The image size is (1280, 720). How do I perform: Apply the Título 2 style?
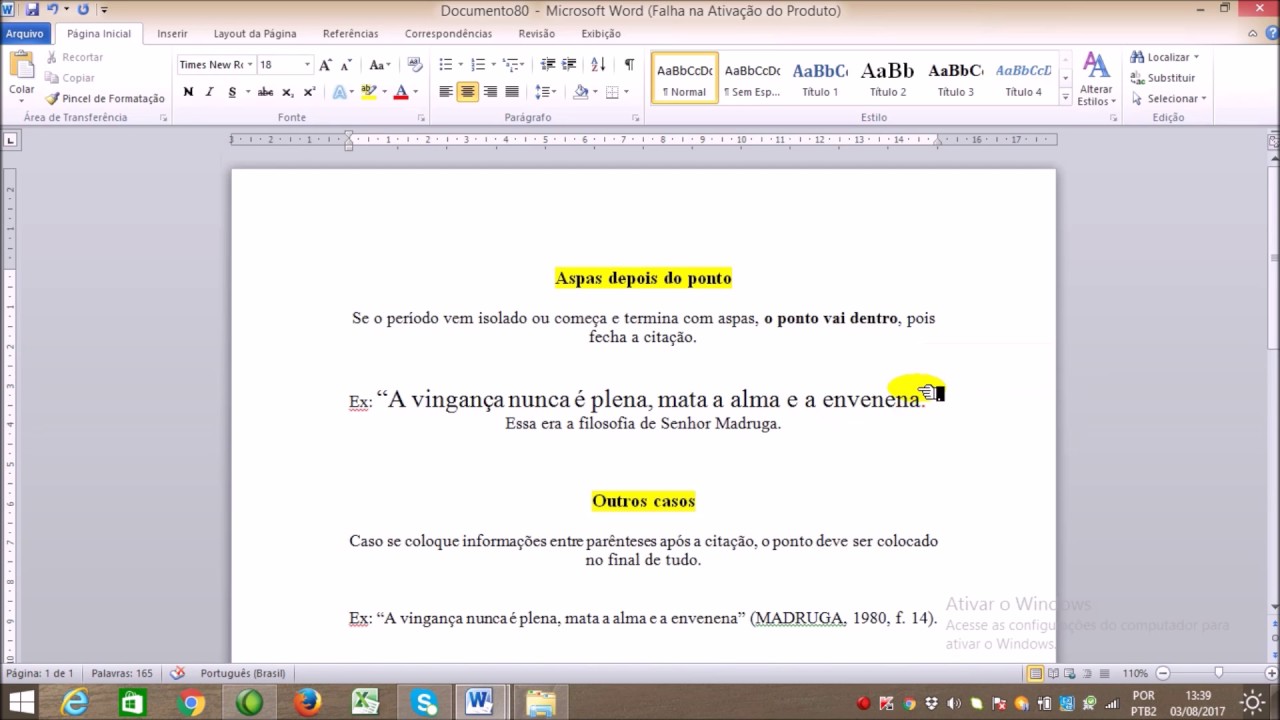point(888,79)
